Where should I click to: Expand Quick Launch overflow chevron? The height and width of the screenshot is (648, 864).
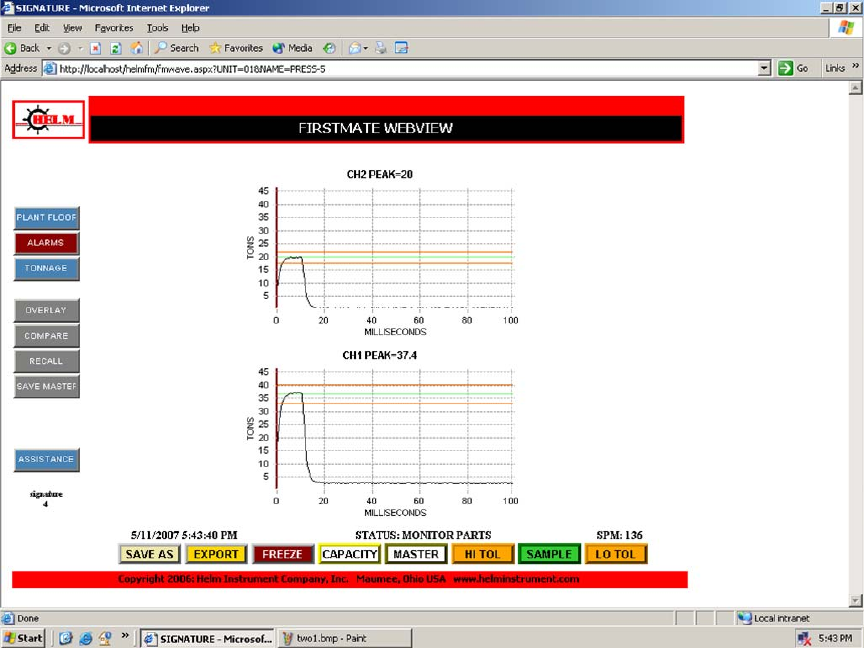[125, 635]
